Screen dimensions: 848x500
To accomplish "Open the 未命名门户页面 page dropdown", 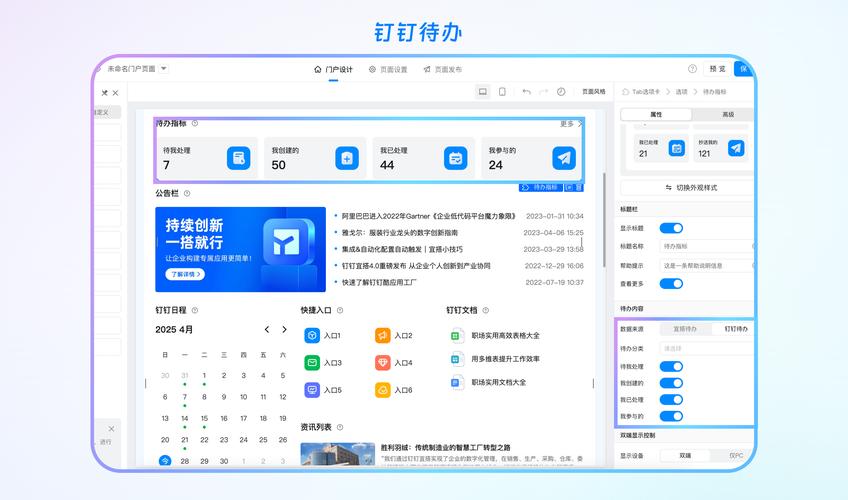I will [x=164, y=69].
